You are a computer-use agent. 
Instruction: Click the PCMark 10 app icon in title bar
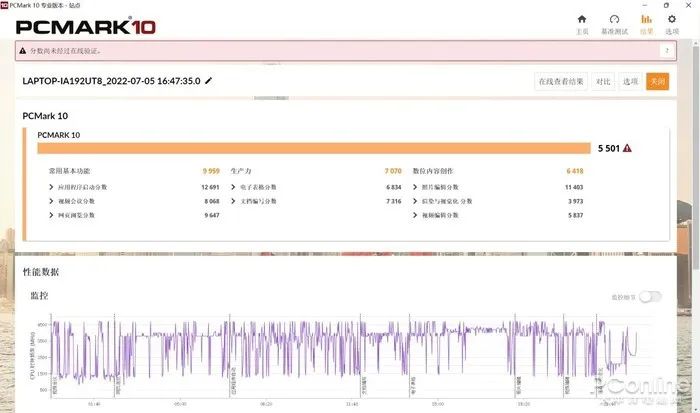click(4, 5)
